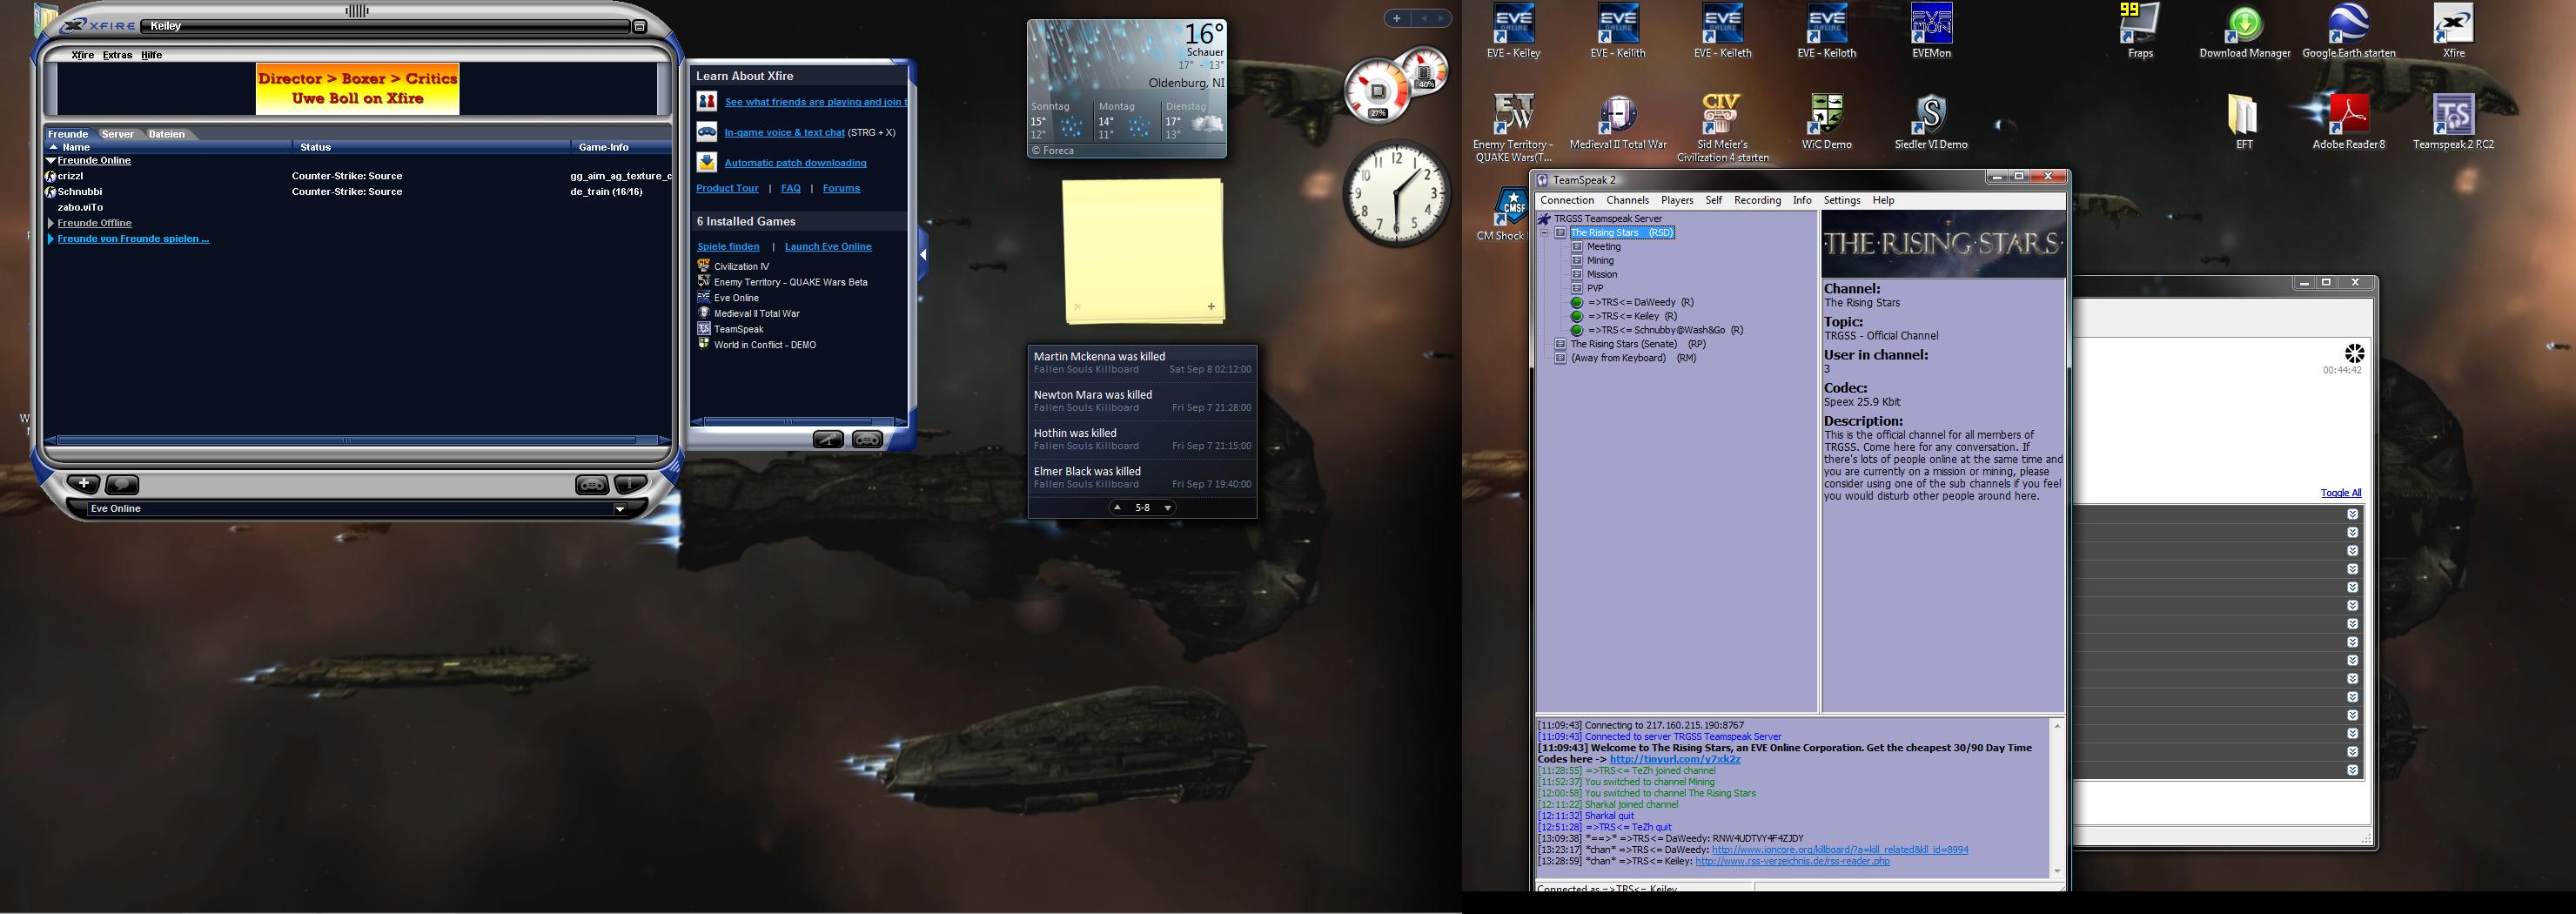Click Xfire add friend plus button
Screen dimensions: 2576x914
tap(83, 484)
